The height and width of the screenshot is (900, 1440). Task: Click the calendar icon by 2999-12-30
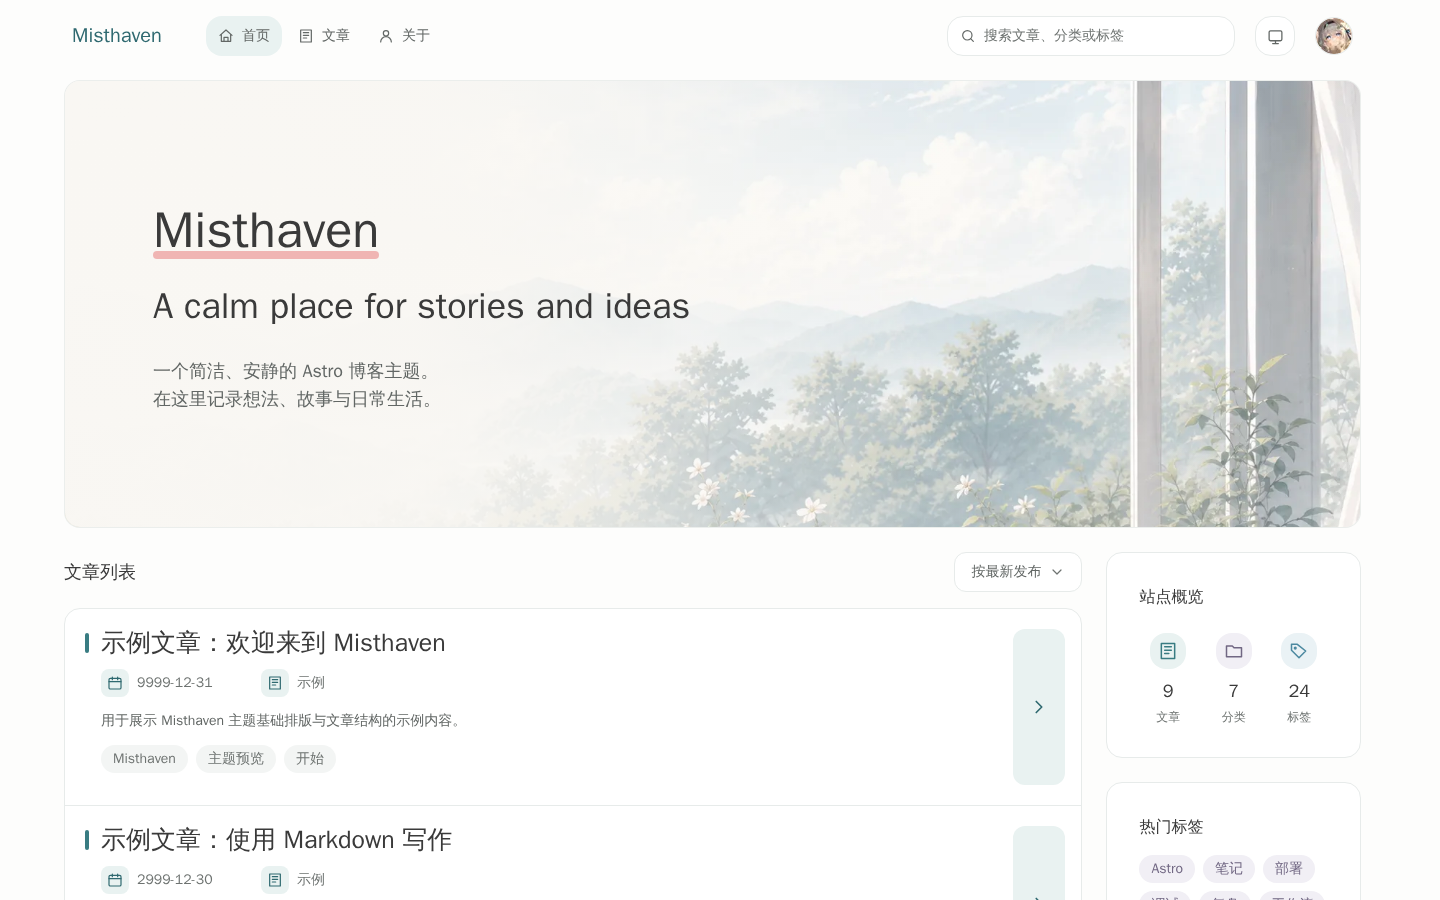115,880
